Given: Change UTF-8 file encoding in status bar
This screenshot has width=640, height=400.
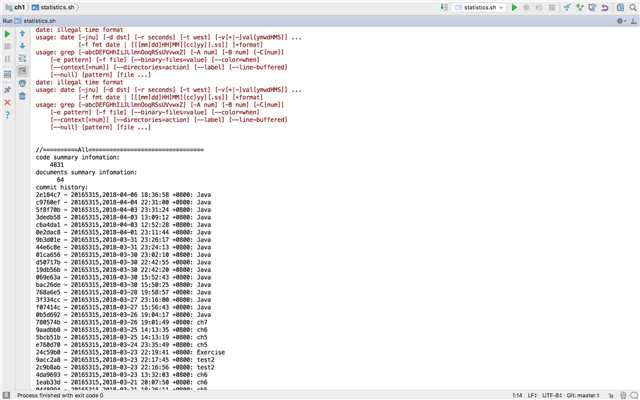Looking at the screenshot, I should click(x=551, y=395).
